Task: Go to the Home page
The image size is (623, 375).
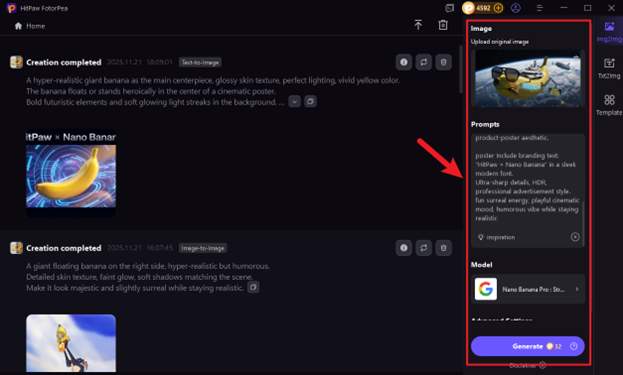Action: click(x=30, y=26)
